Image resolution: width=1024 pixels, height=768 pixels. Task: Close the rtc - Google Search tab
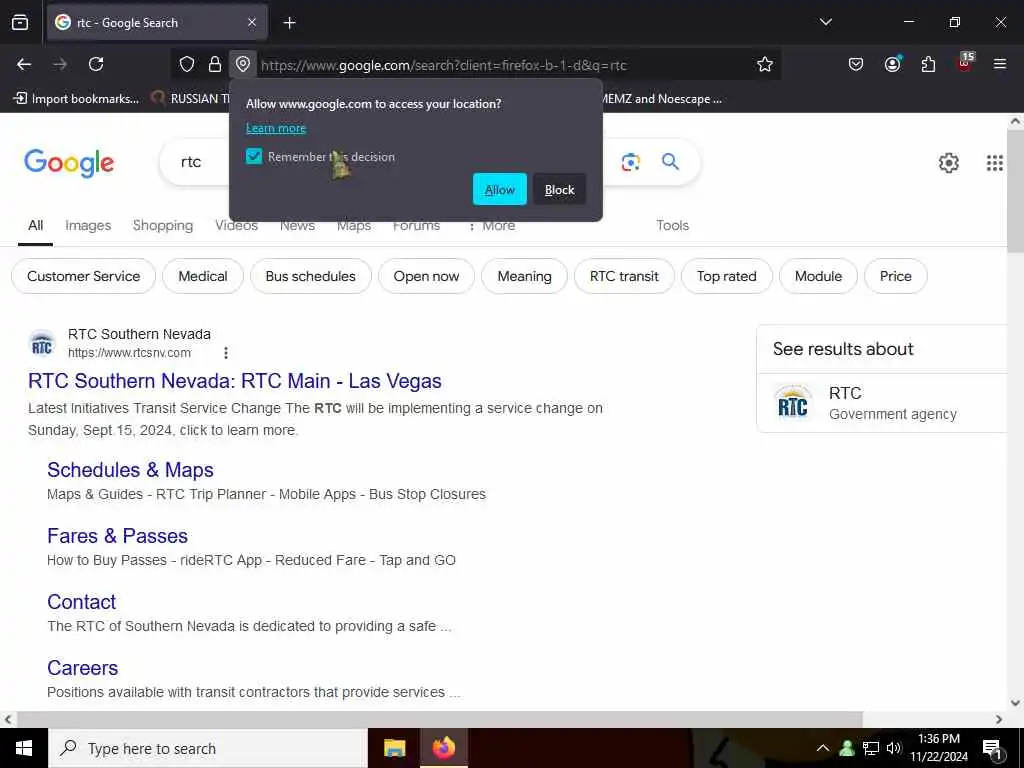click(x=252, y=22)
